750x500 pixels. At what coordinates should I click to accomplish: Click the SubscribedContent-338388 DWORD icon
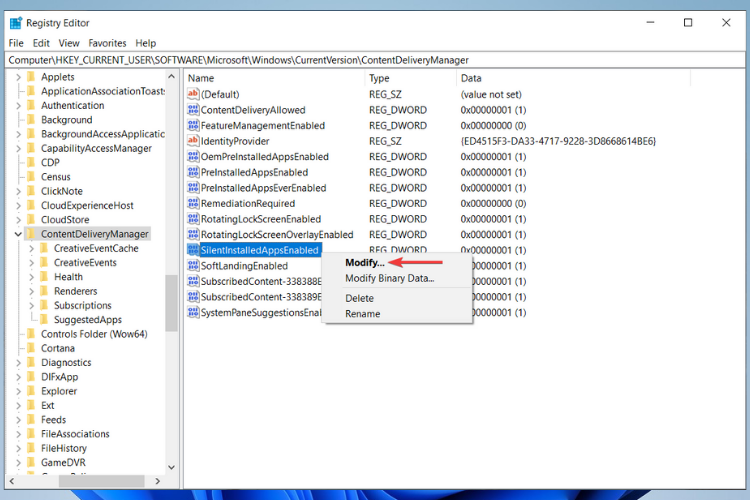(x=193, y=281)
